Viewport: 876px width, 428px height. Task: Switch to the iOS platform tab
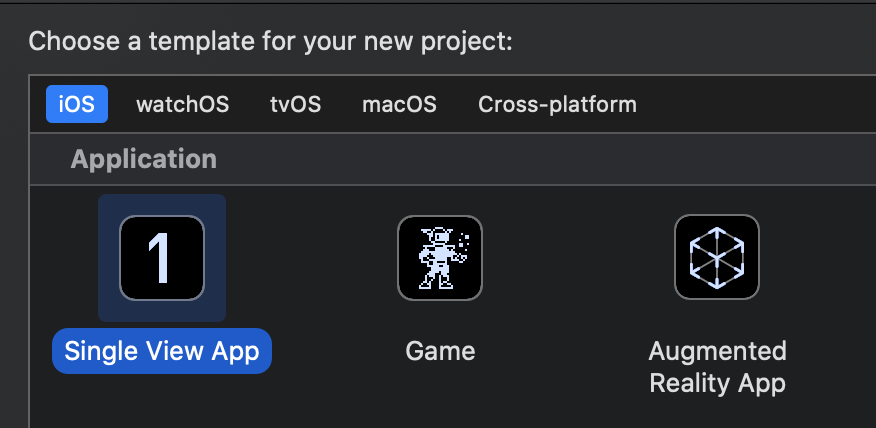[77, 104]
